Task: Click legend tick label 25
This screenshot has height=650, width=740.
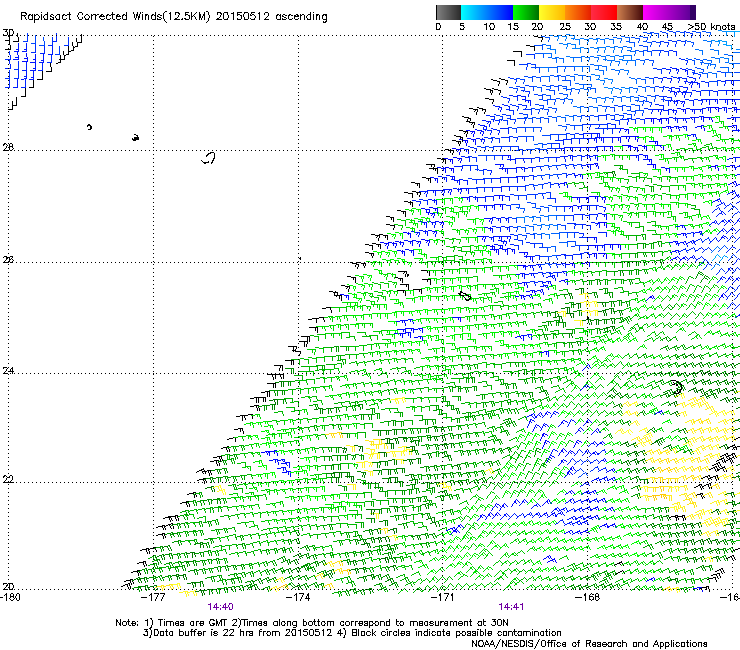Action: [565, 26]
